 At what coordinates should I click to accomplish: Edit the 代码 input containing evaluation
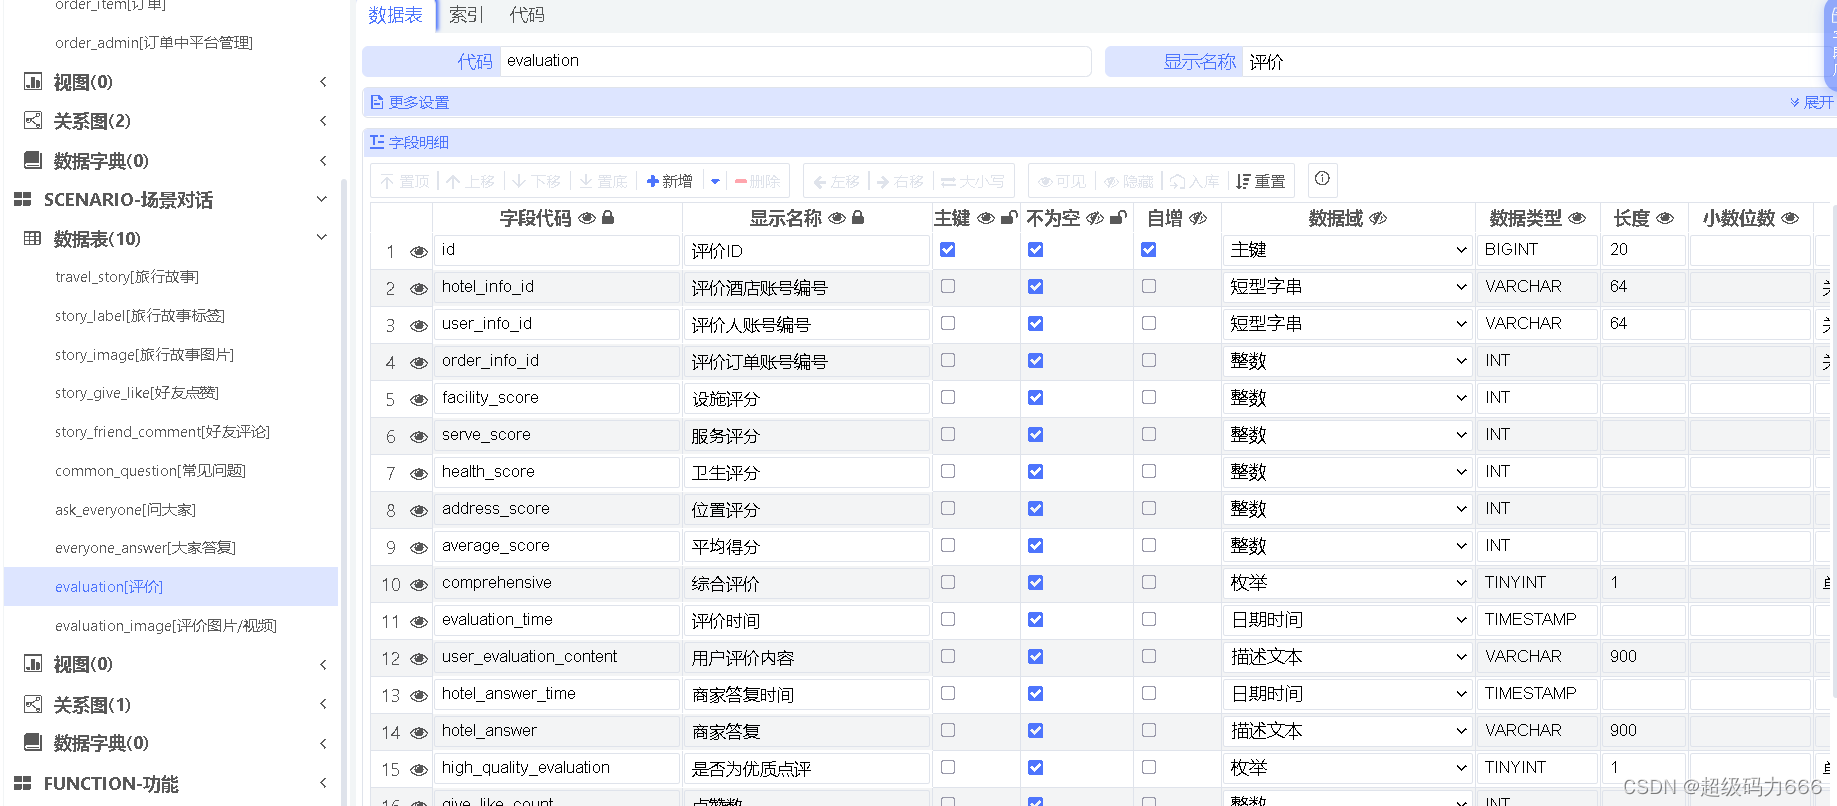tap(795, 61)
